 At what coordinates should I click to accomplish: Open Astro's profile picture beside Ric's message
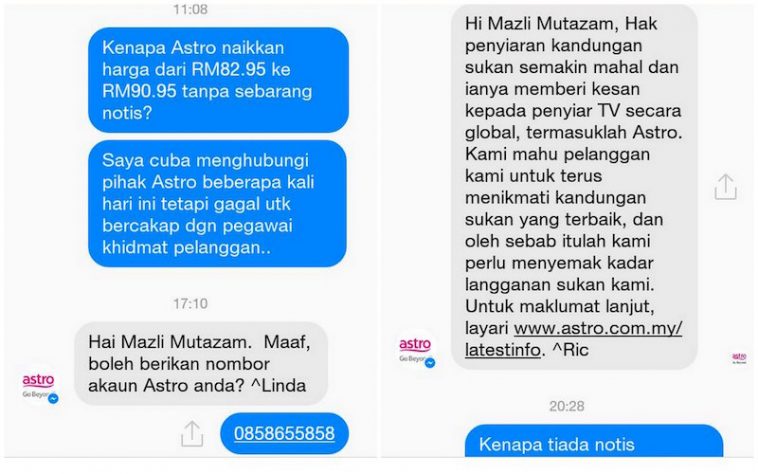coord(416,350)
